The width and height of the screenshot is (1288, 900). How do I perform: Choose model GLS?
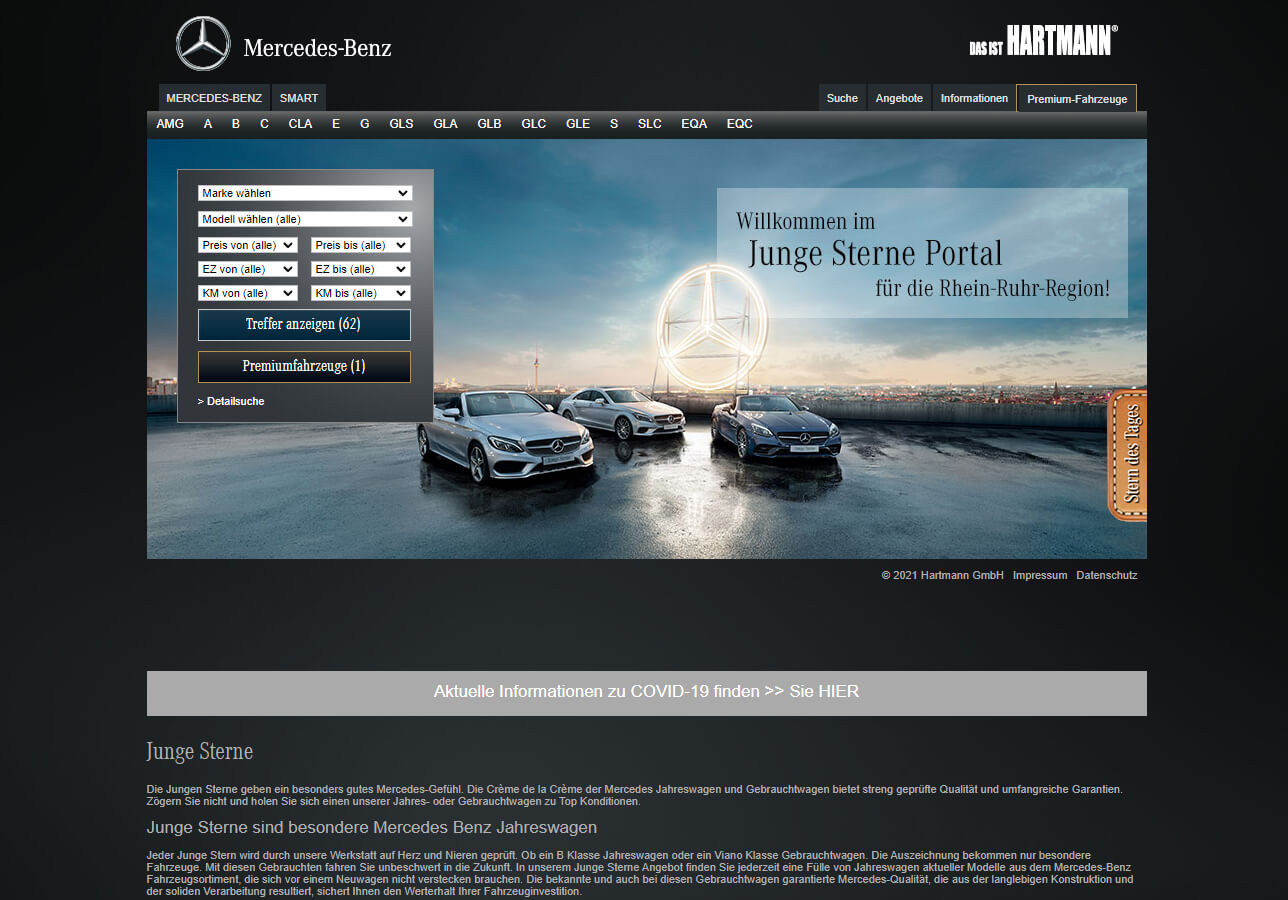point(401,124)
